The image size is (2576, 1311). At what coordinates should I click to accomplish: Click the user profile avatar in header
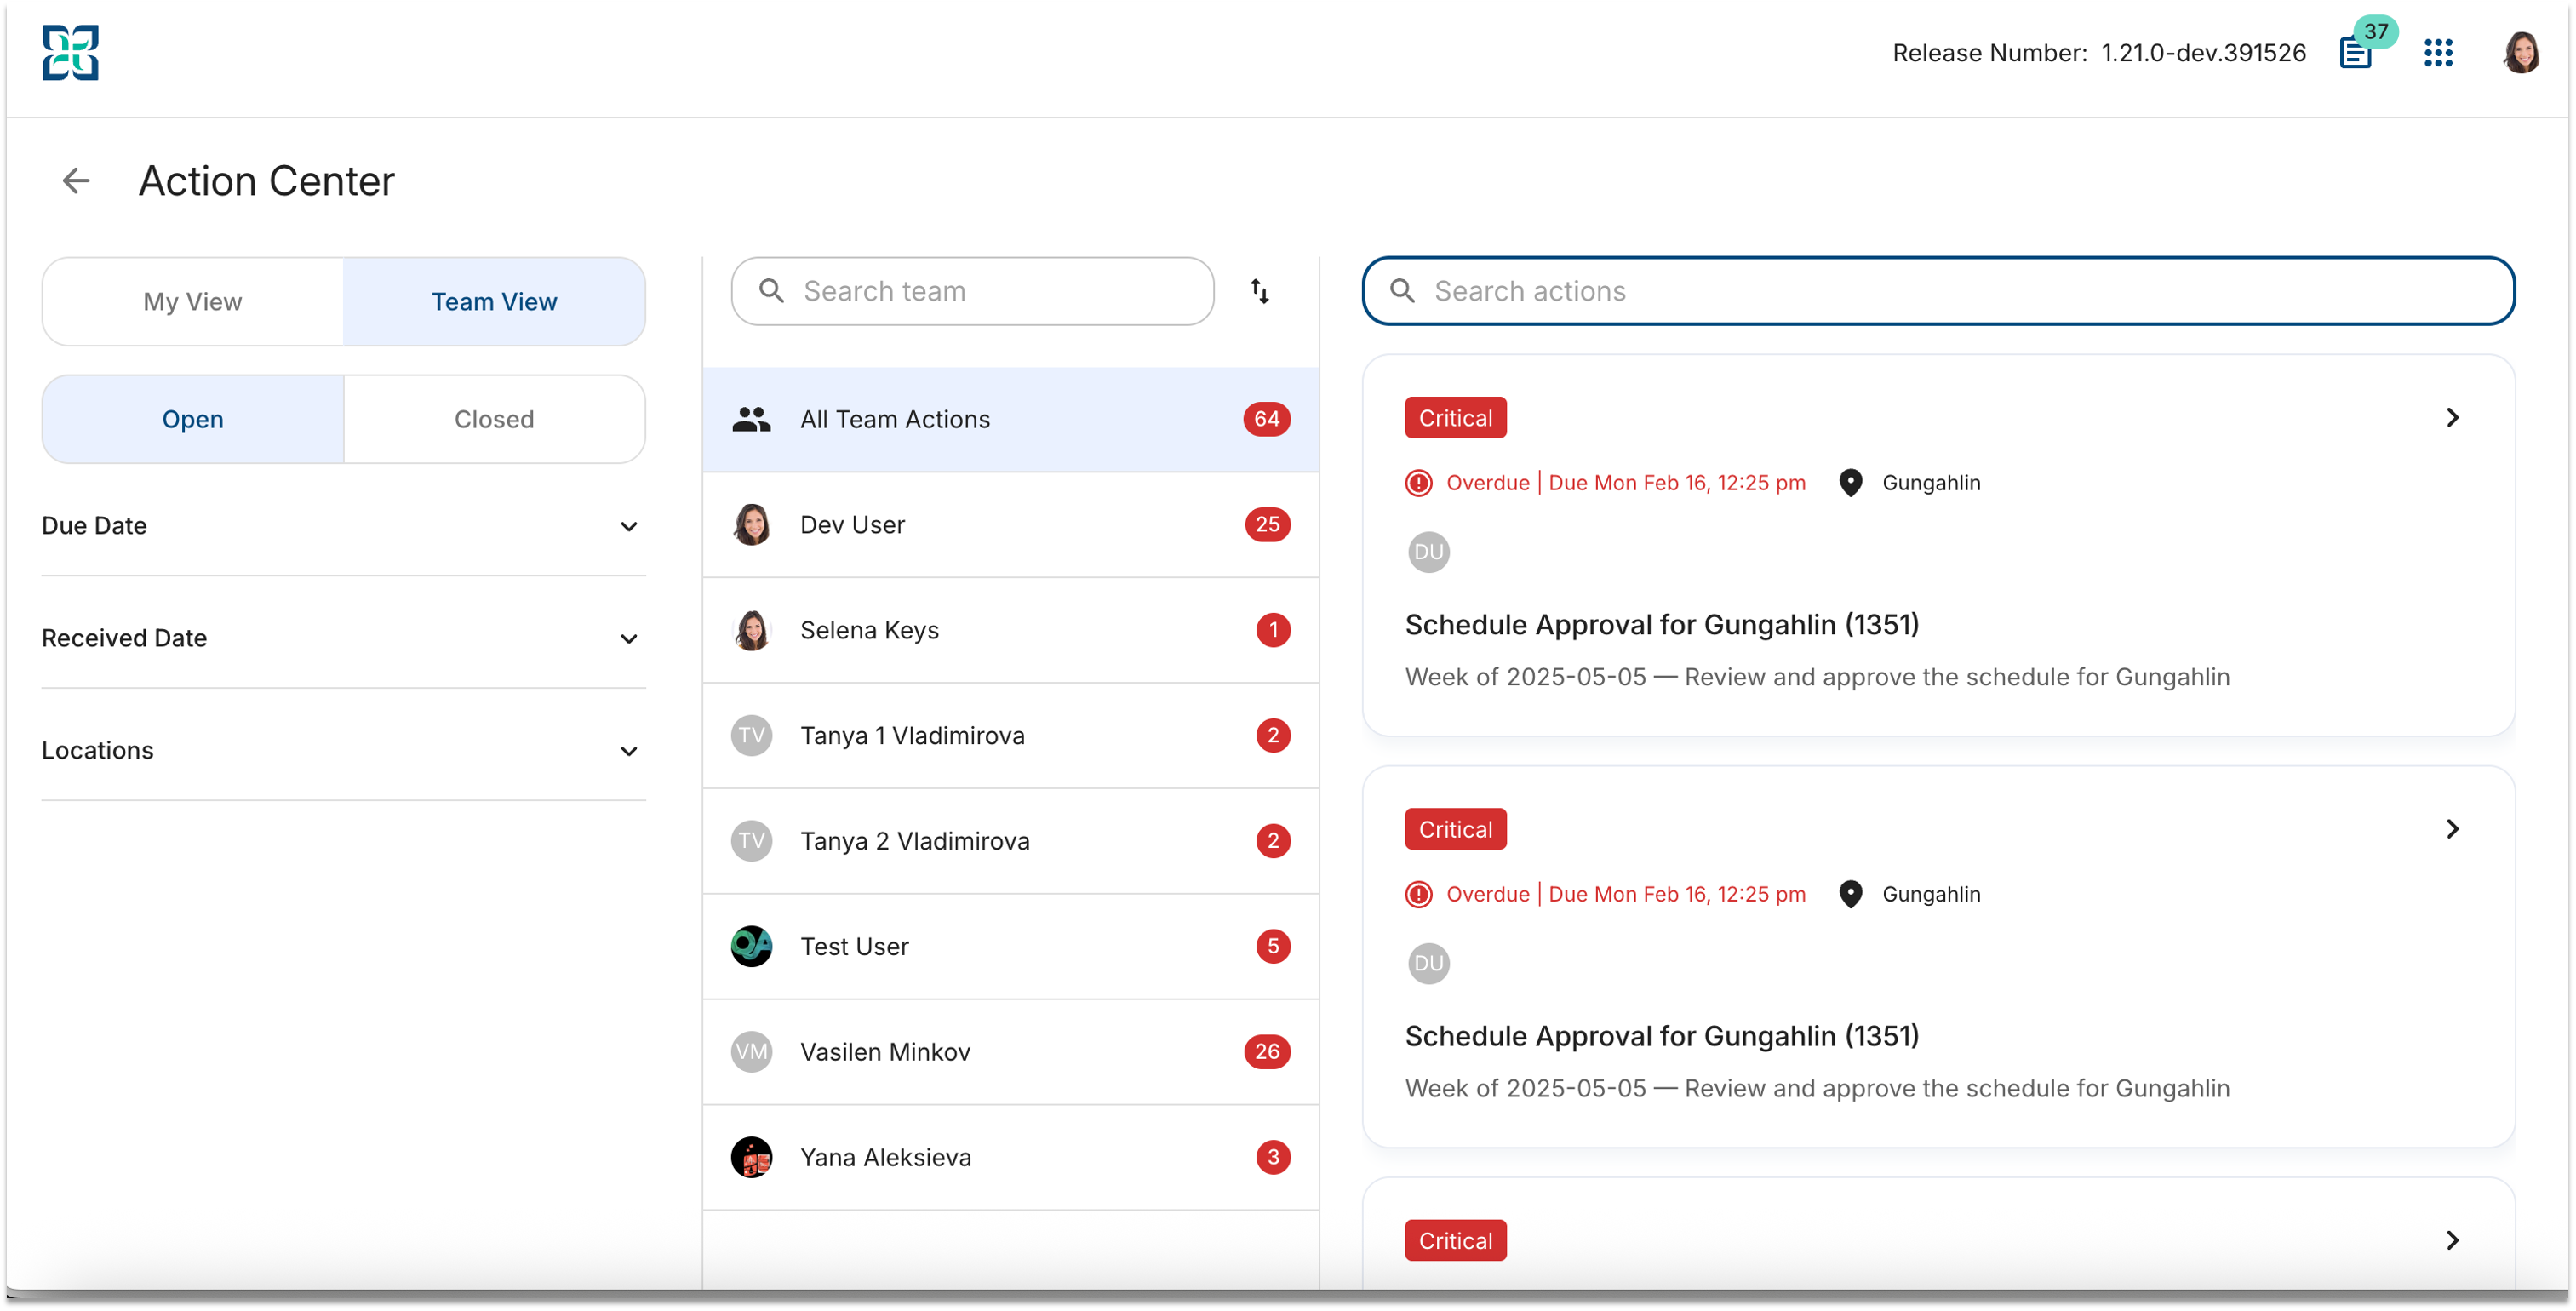click(2521, 53)
